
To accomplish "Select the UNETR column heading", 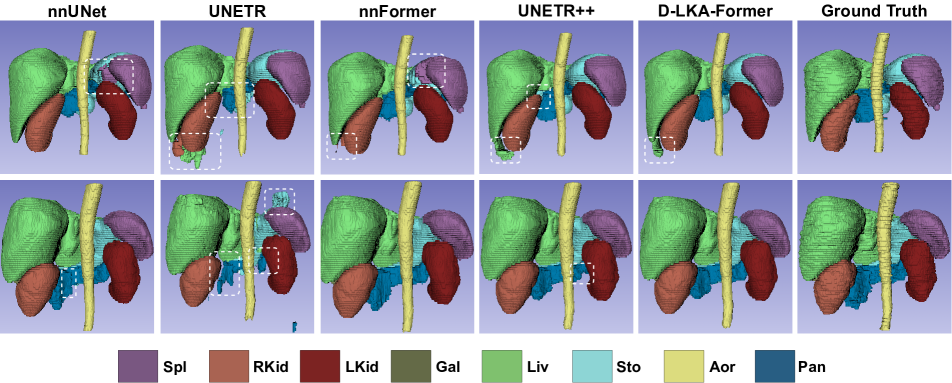I will point(237,10).
